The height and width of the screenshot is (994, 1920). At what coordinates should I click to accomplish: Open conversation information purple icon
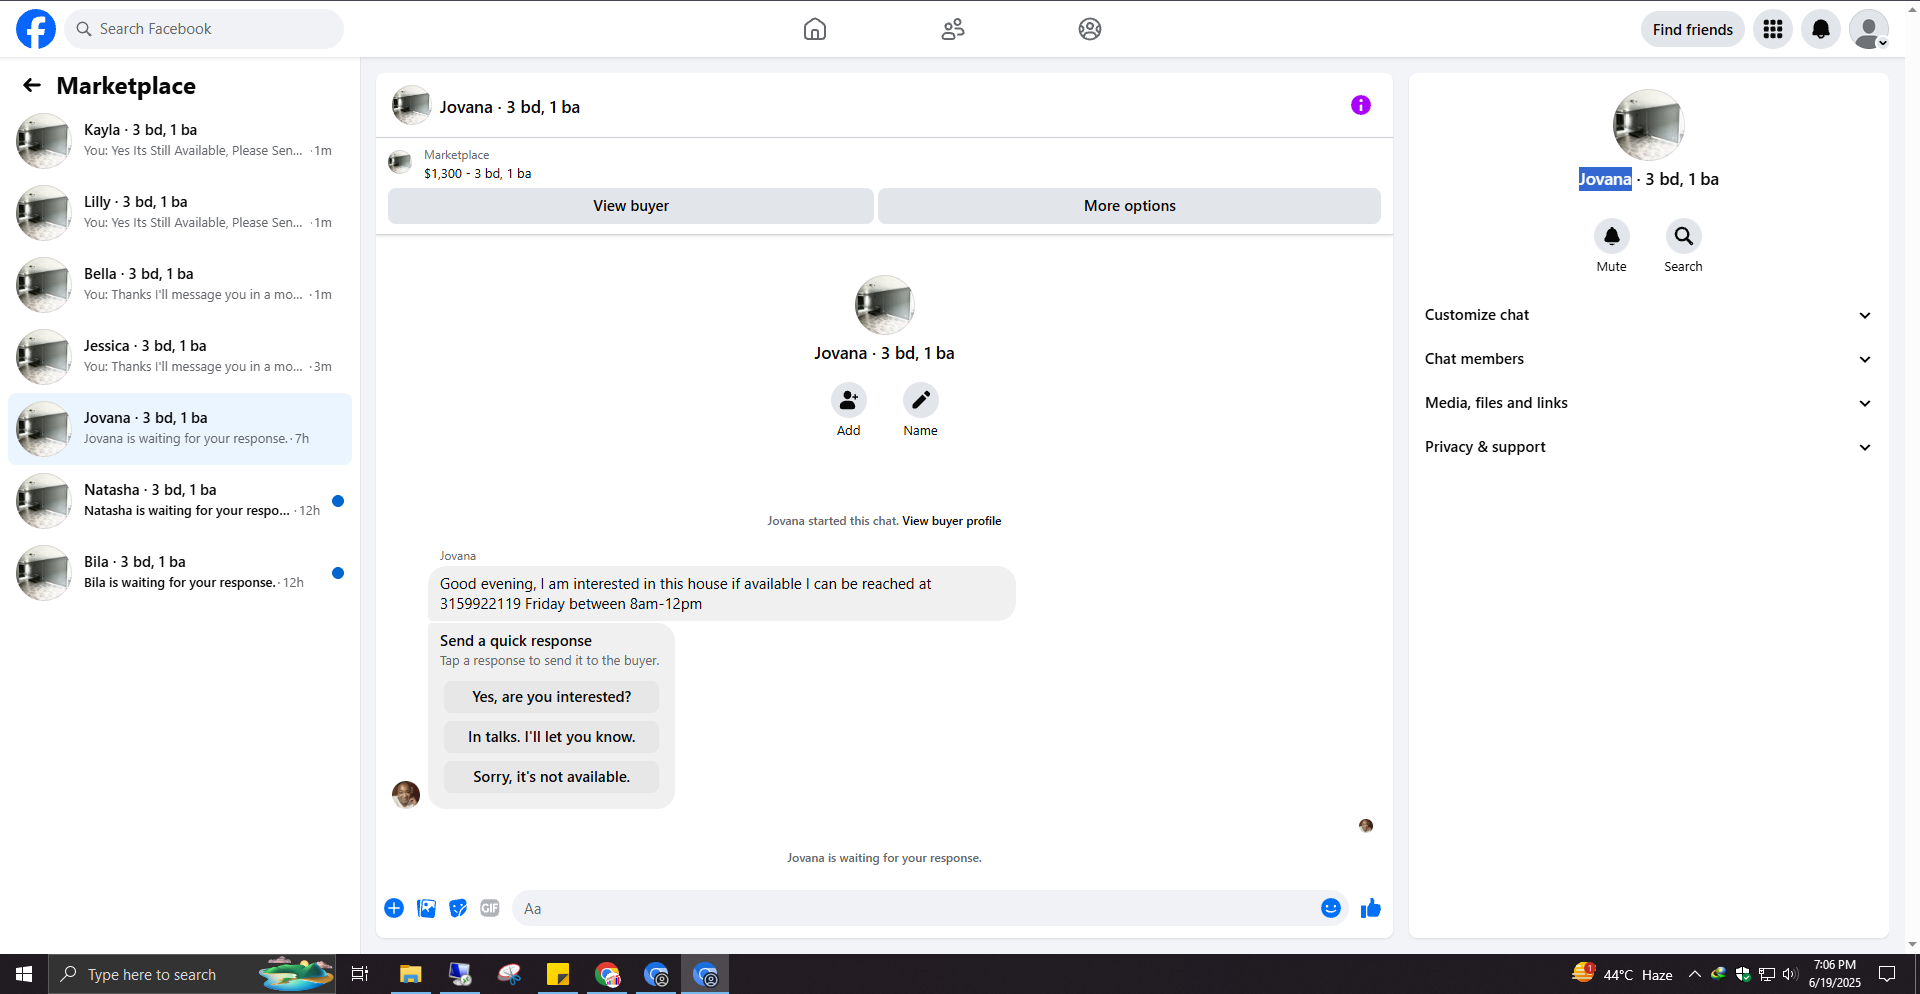click(x=1361, y=105)
